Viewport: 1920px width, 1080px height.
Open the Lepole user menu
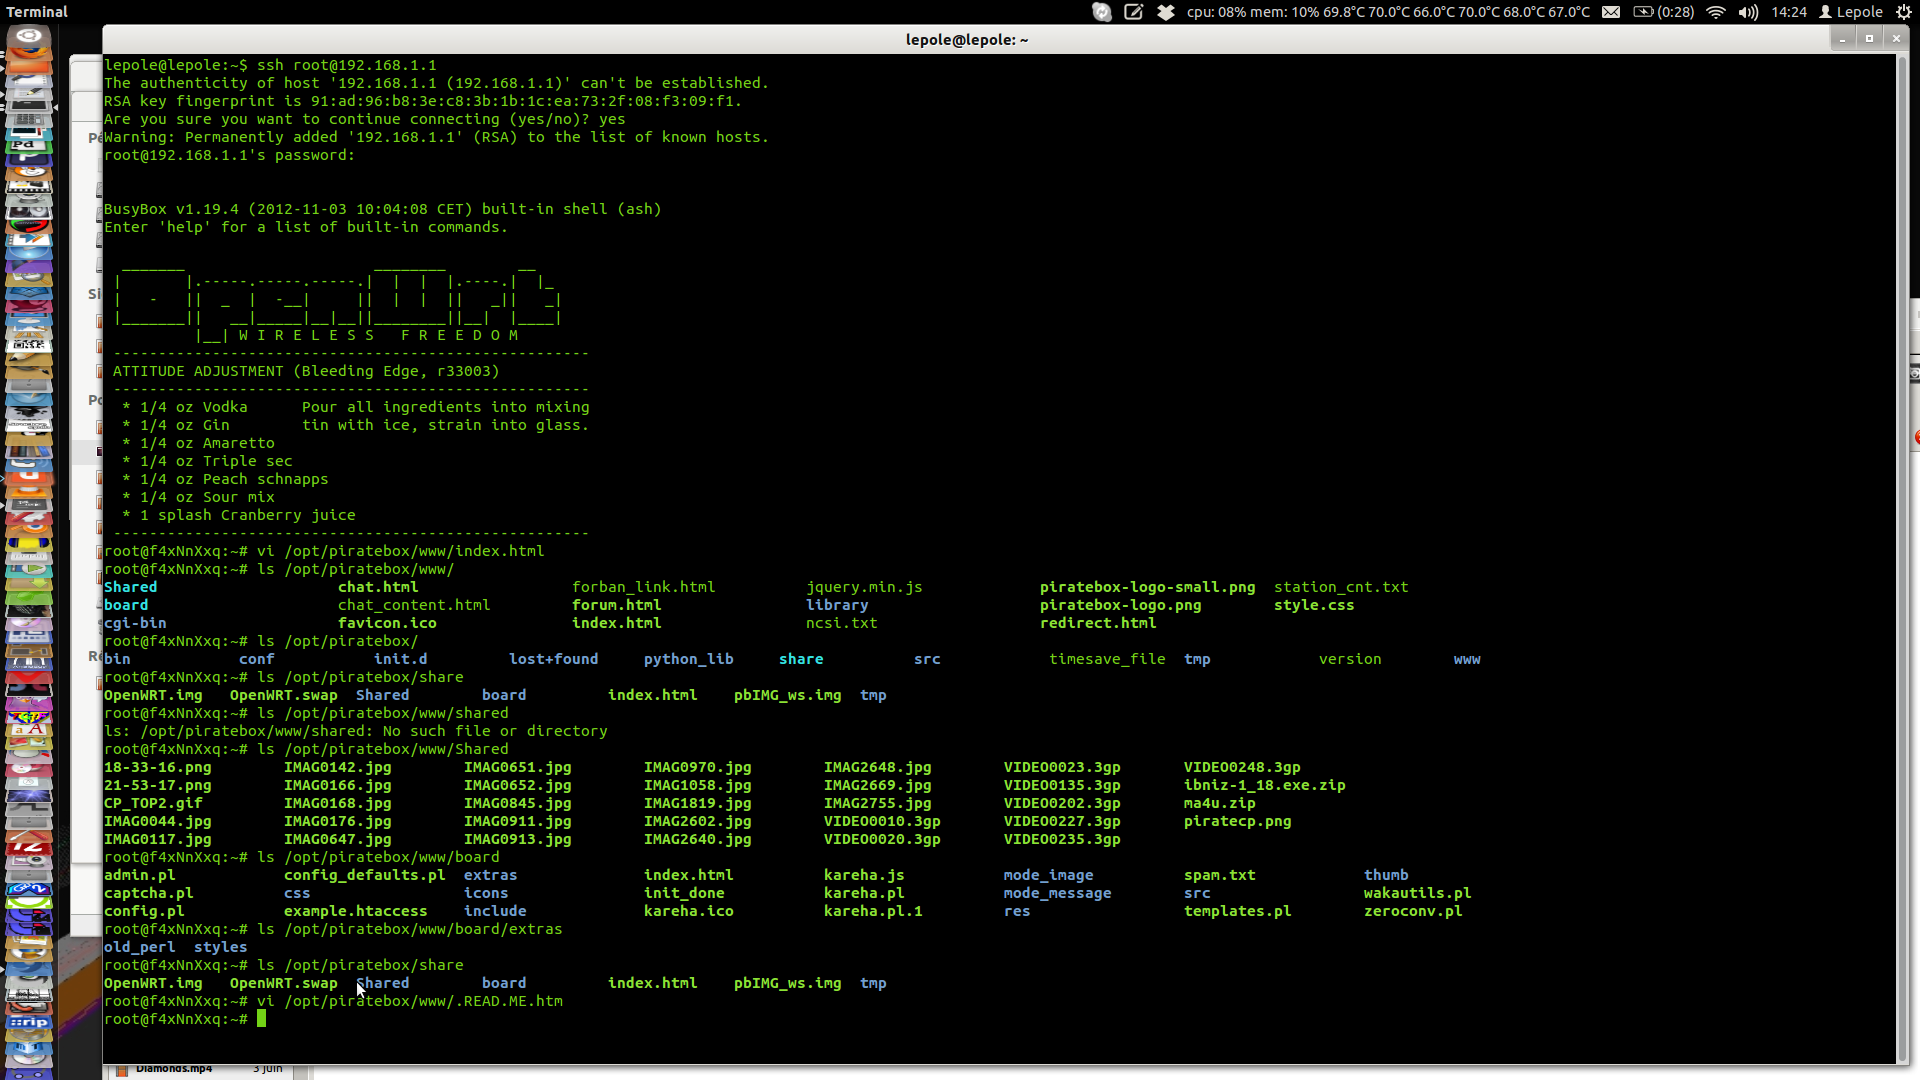1851,12
